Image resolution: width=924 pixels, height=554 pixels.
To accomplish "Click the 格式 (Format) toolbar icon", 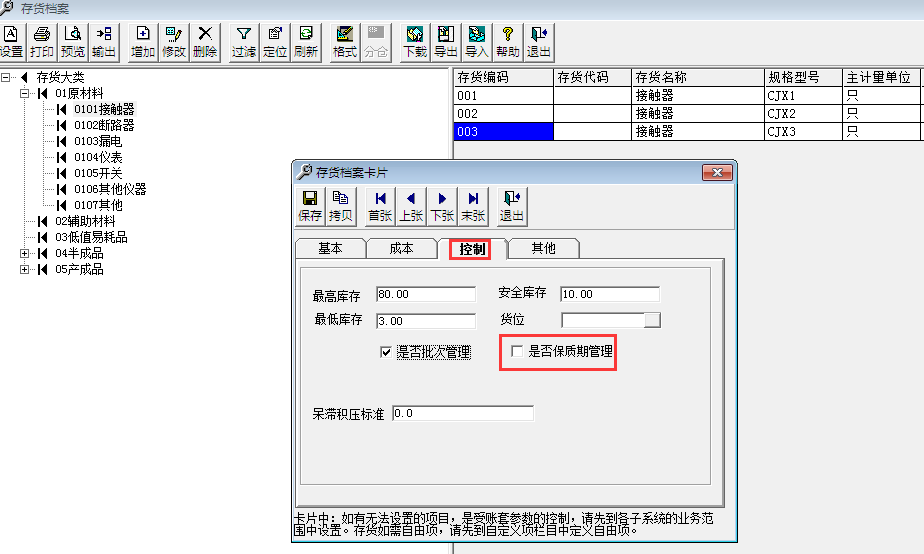I will click(345, 42).
